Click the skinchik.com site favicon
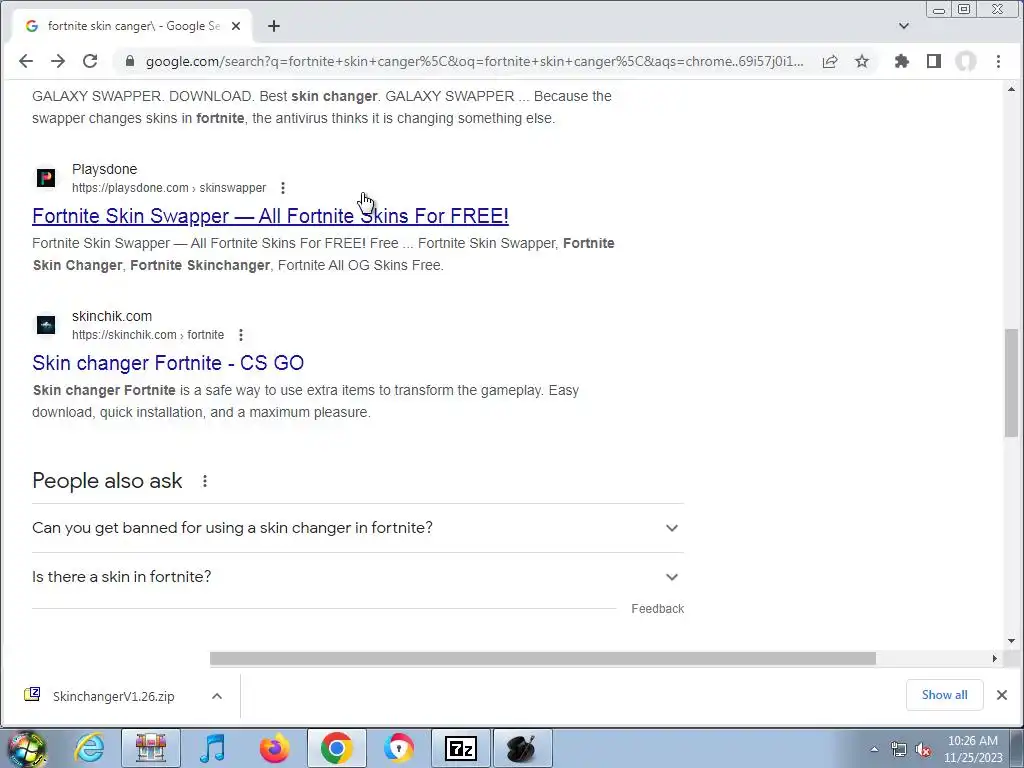The width and height of the screenshot is (1024, 768). point(46,325)
